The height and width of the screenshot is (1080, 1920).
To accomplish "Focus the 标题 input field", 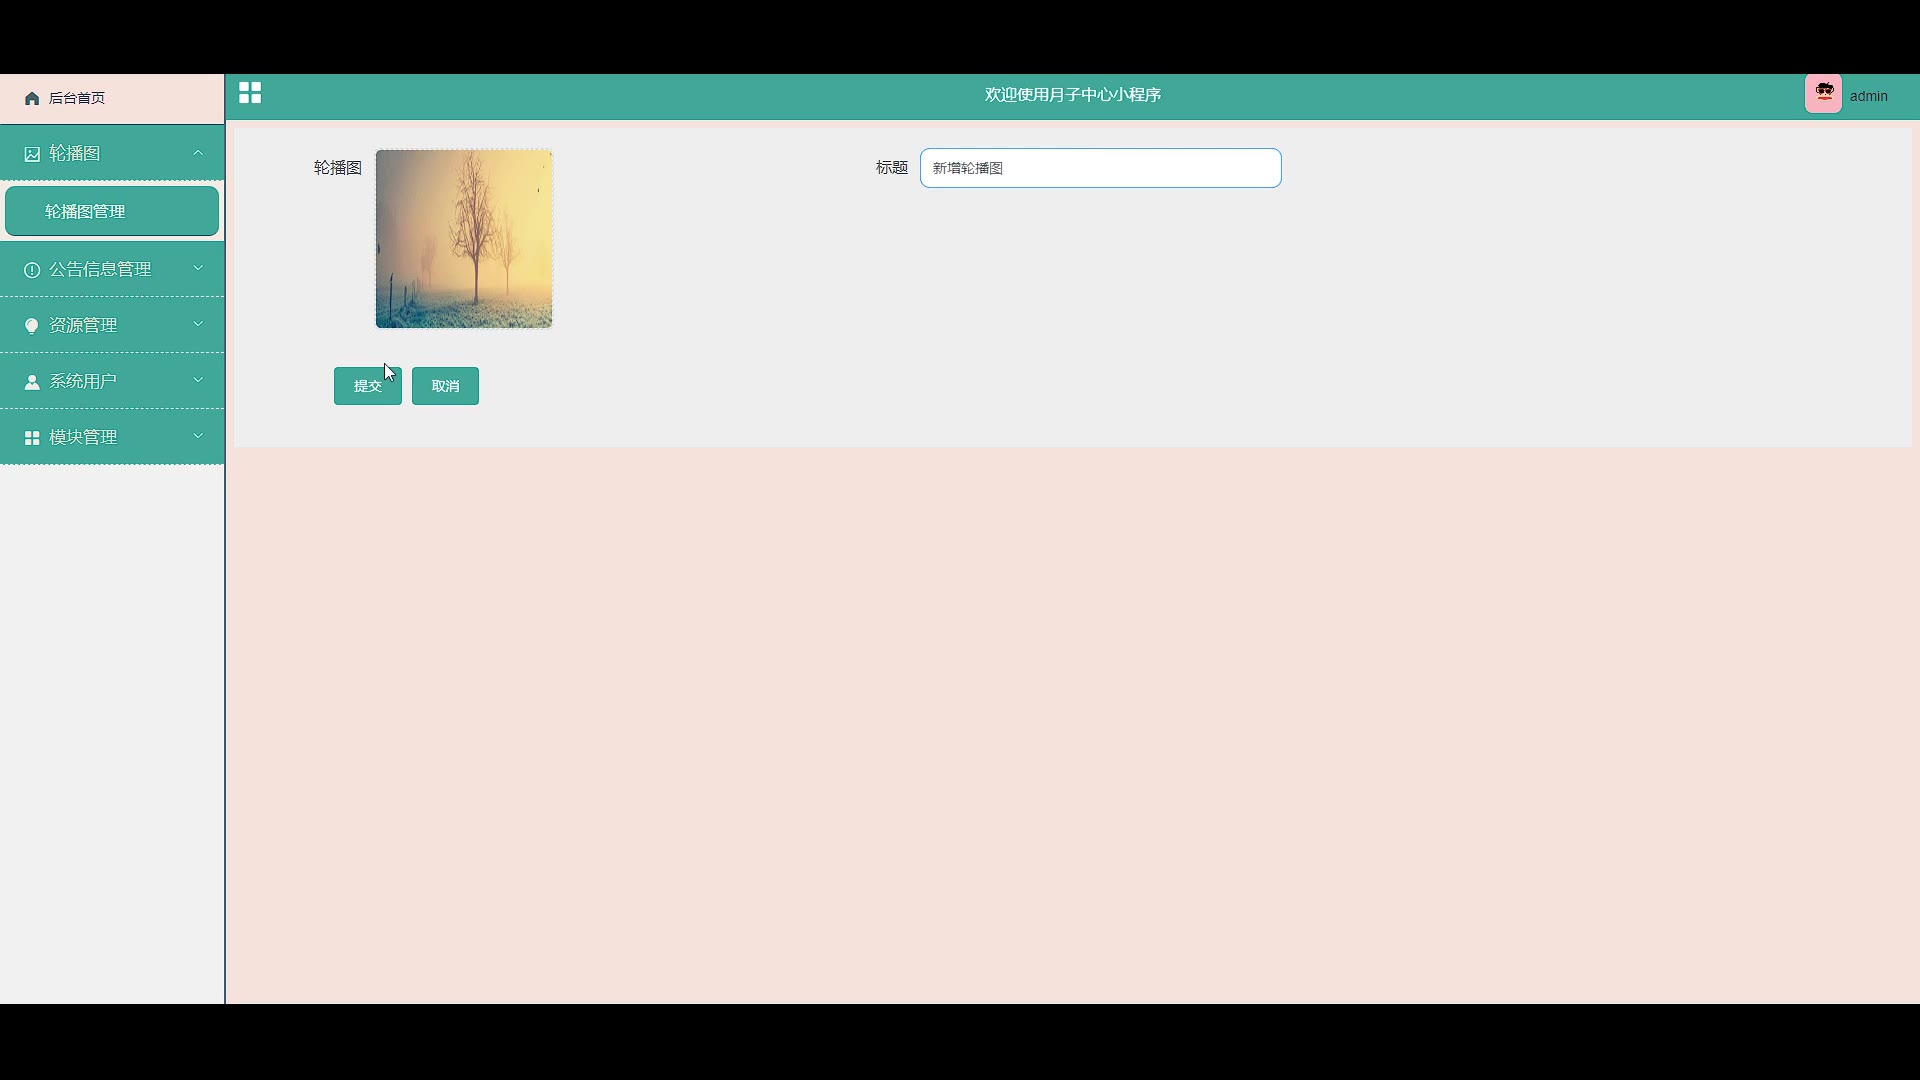I will tap(1100, 168).
